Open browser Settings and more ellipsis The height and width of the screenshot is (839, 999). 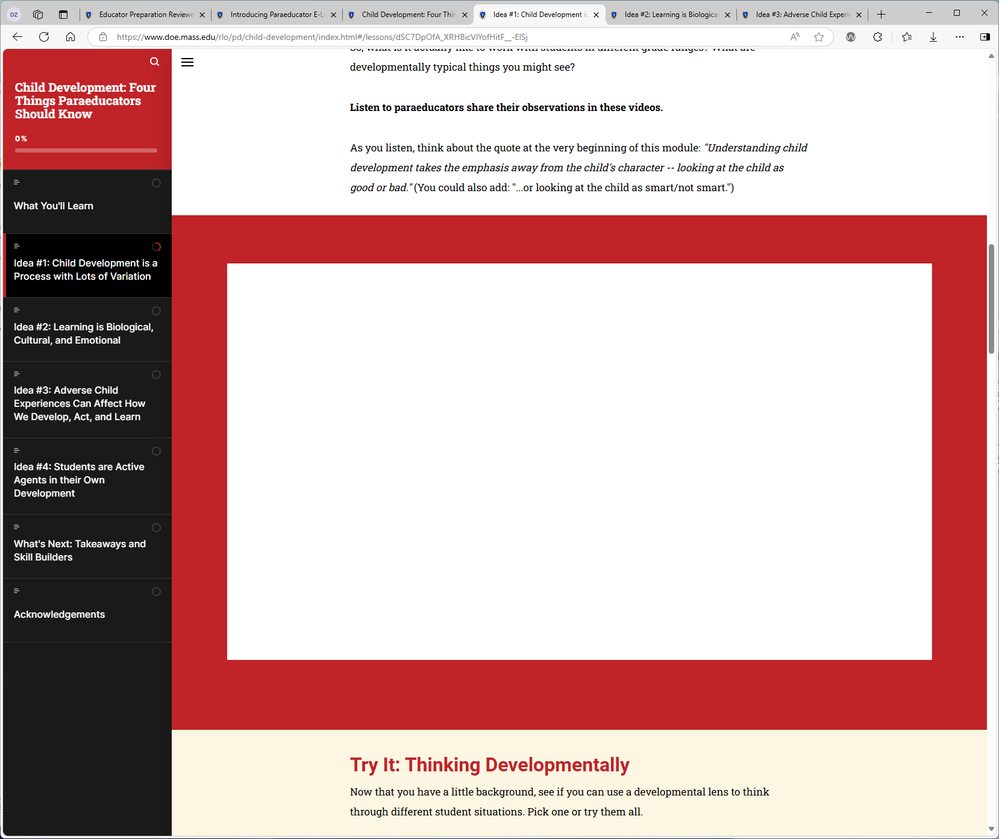pos(959,37)
